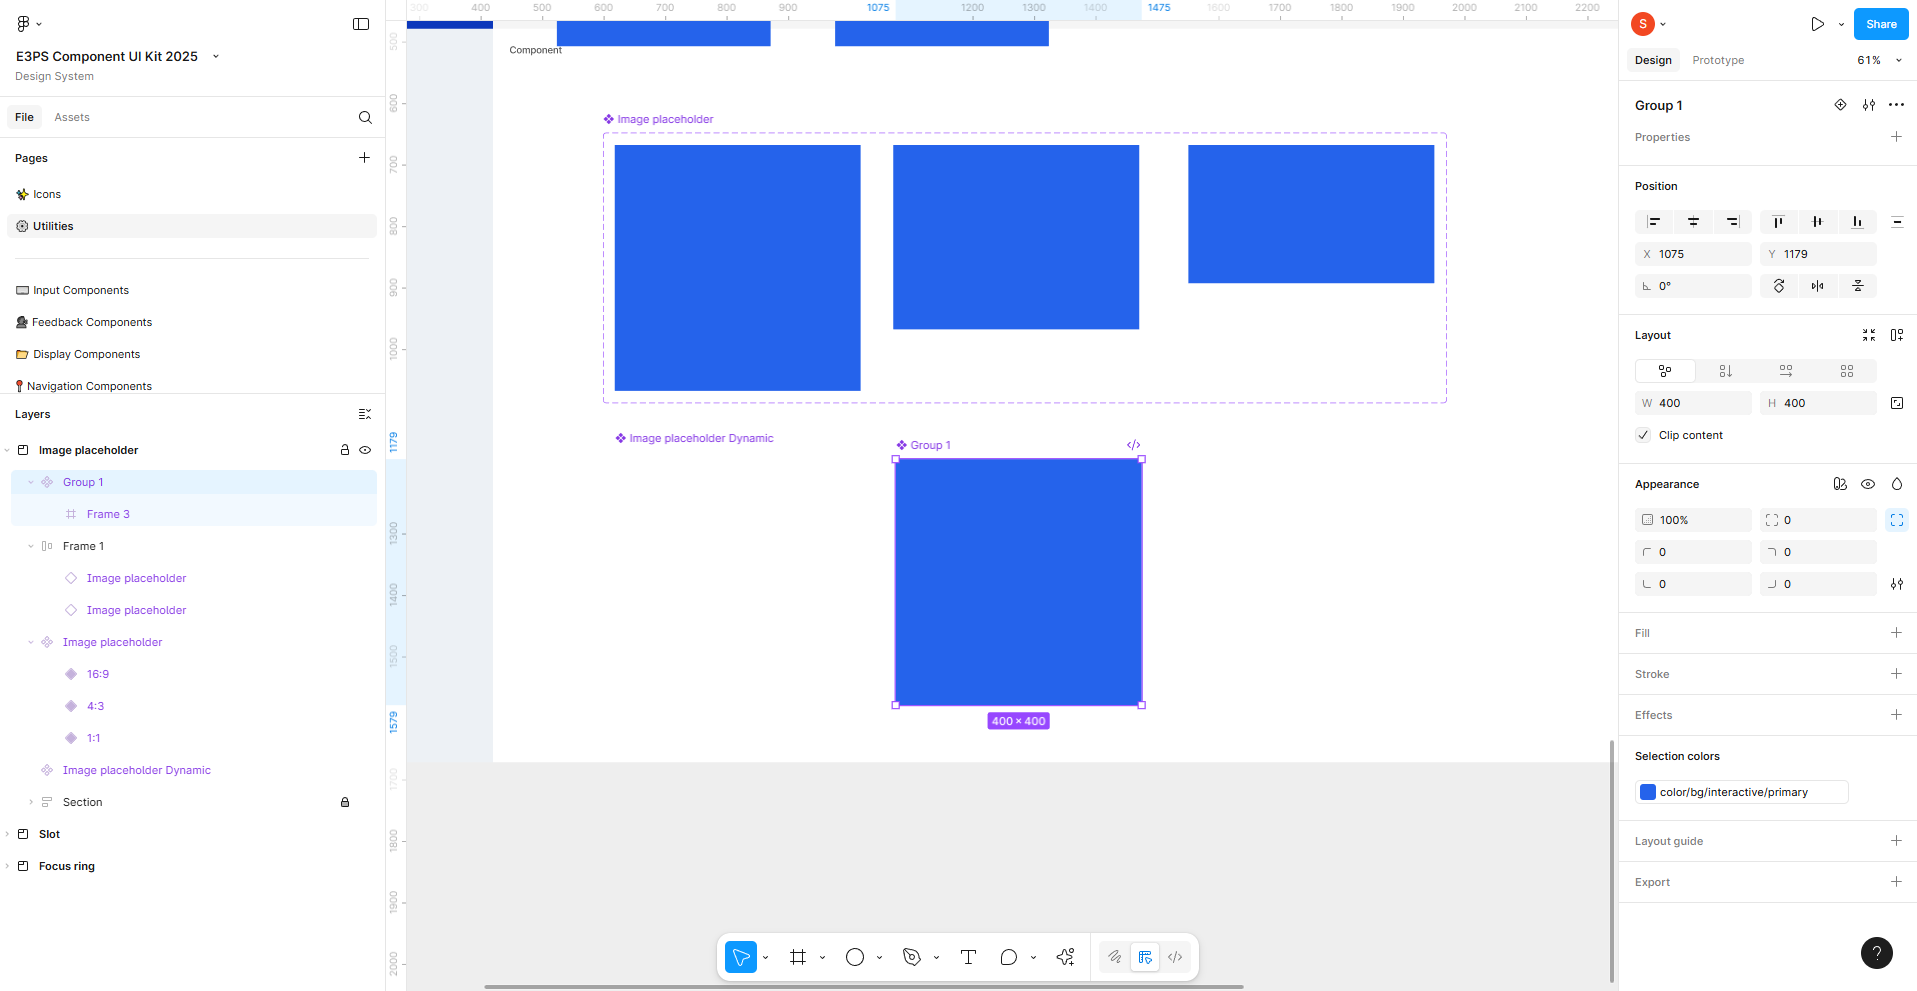Open the Actions sparkle tool
Image resolution: width=1917 pixels, height=991 pixels.
click(x=1066, y=957)
